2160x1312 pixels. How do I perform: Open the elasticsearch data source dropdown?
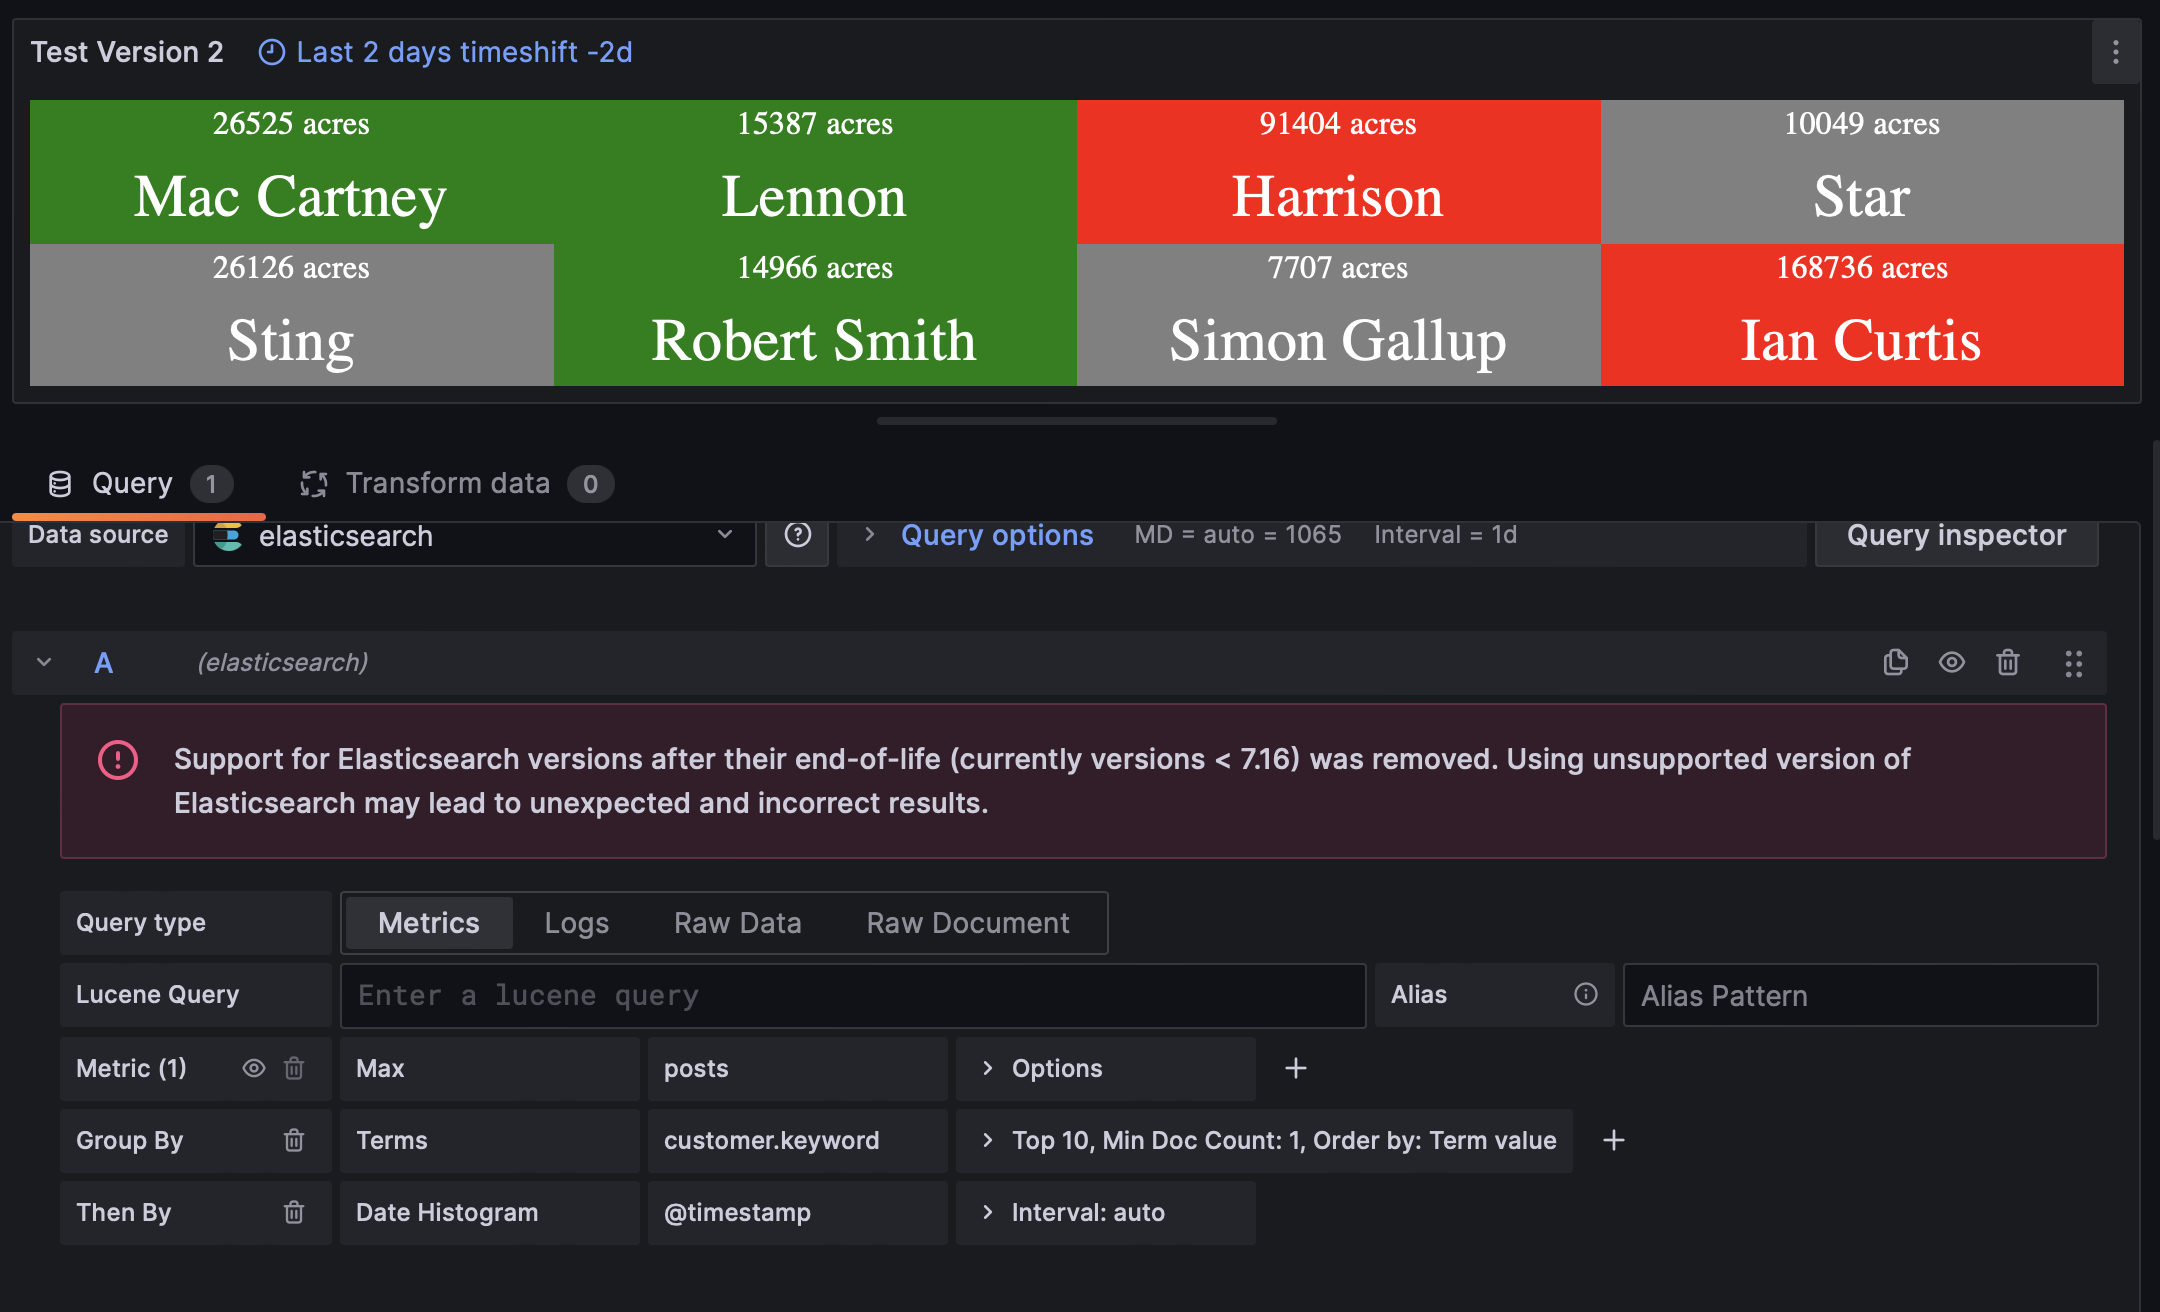click(474, 536)
